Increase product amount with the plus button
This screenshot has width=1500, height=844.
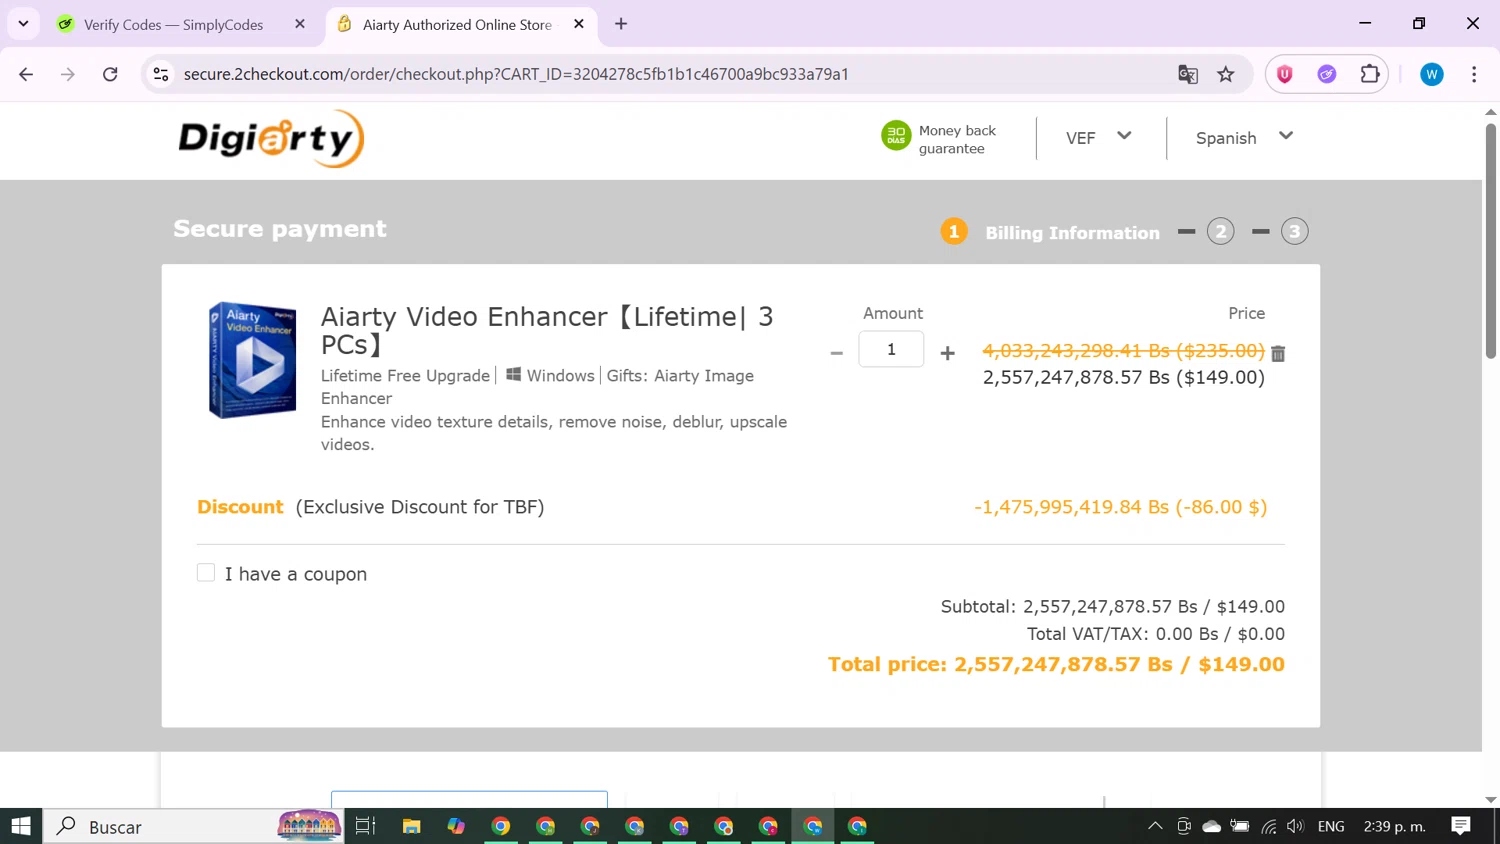(x=947, y=353)
